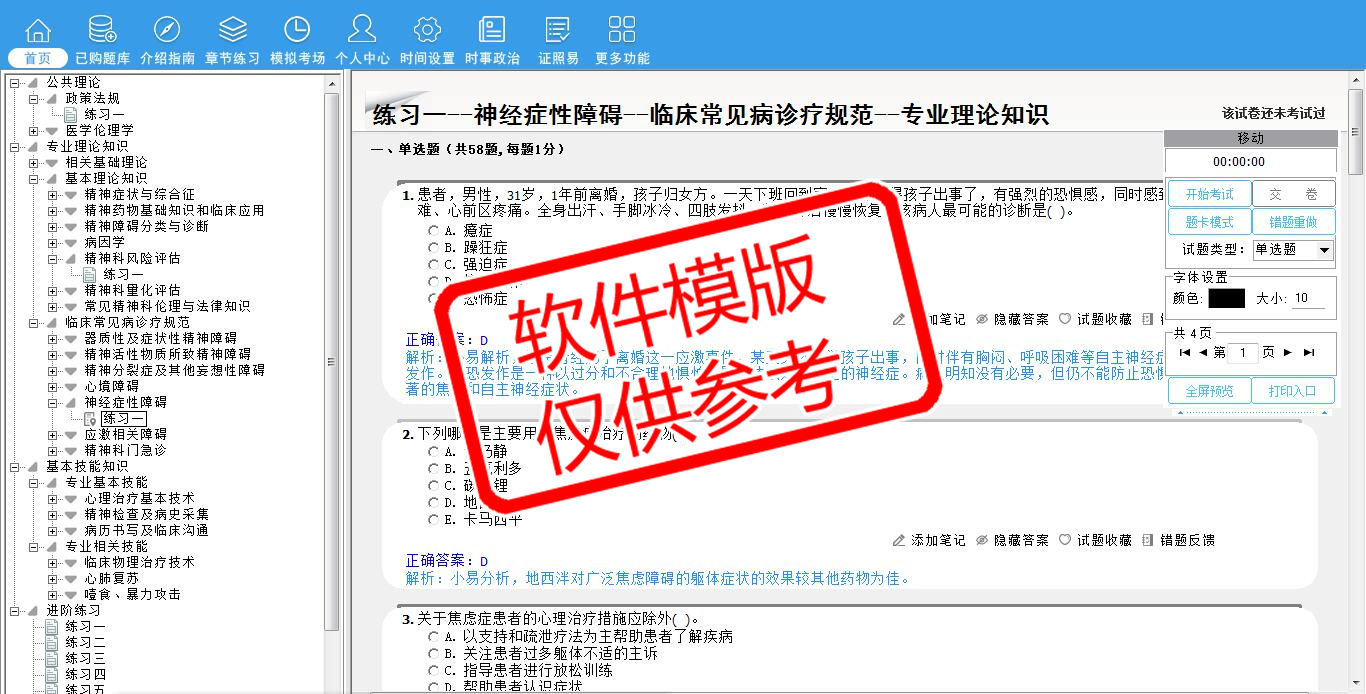This screenshot has height=694, width=1366.
Task: Expand the 医学伦理学 tree node
Action: coord(33,130)
